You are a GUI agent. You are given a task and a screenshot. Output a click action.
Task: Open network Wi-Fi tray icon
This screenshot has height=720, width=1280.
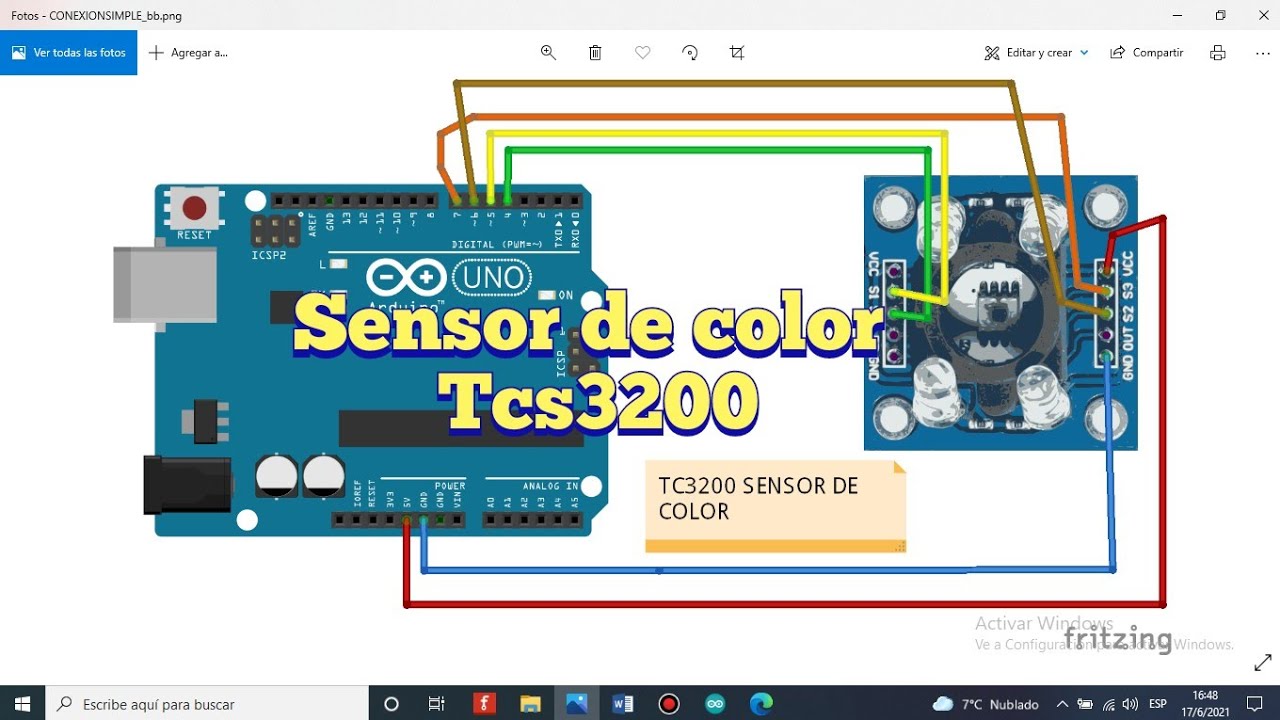(1109, 704)
